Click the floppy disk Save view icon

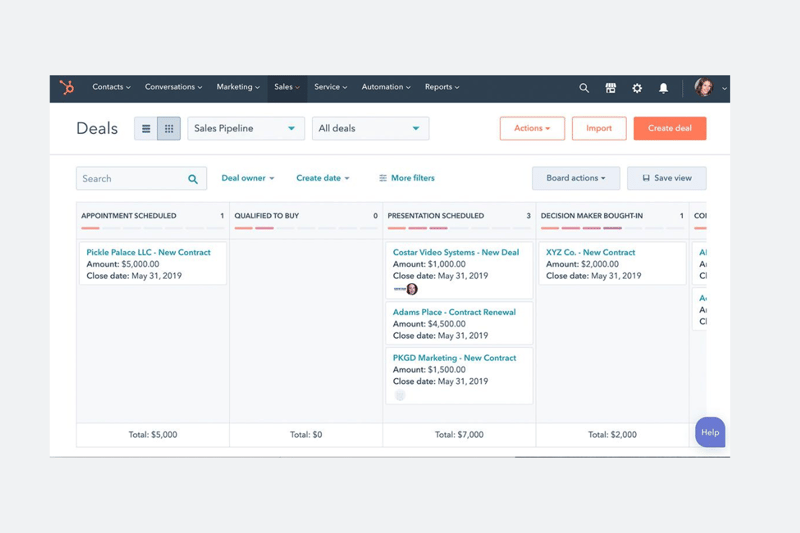point(646,178)
